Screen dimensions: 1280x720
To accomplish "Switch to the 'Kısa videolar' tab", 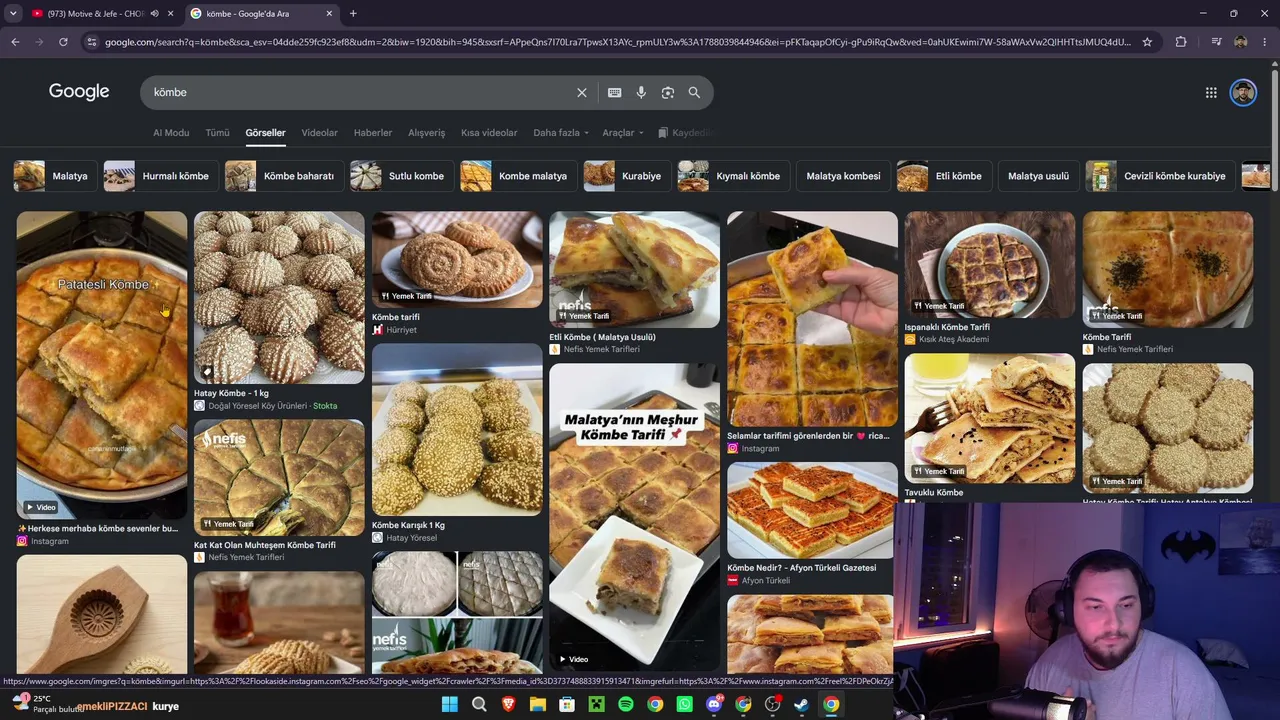I will coord(489,133).
